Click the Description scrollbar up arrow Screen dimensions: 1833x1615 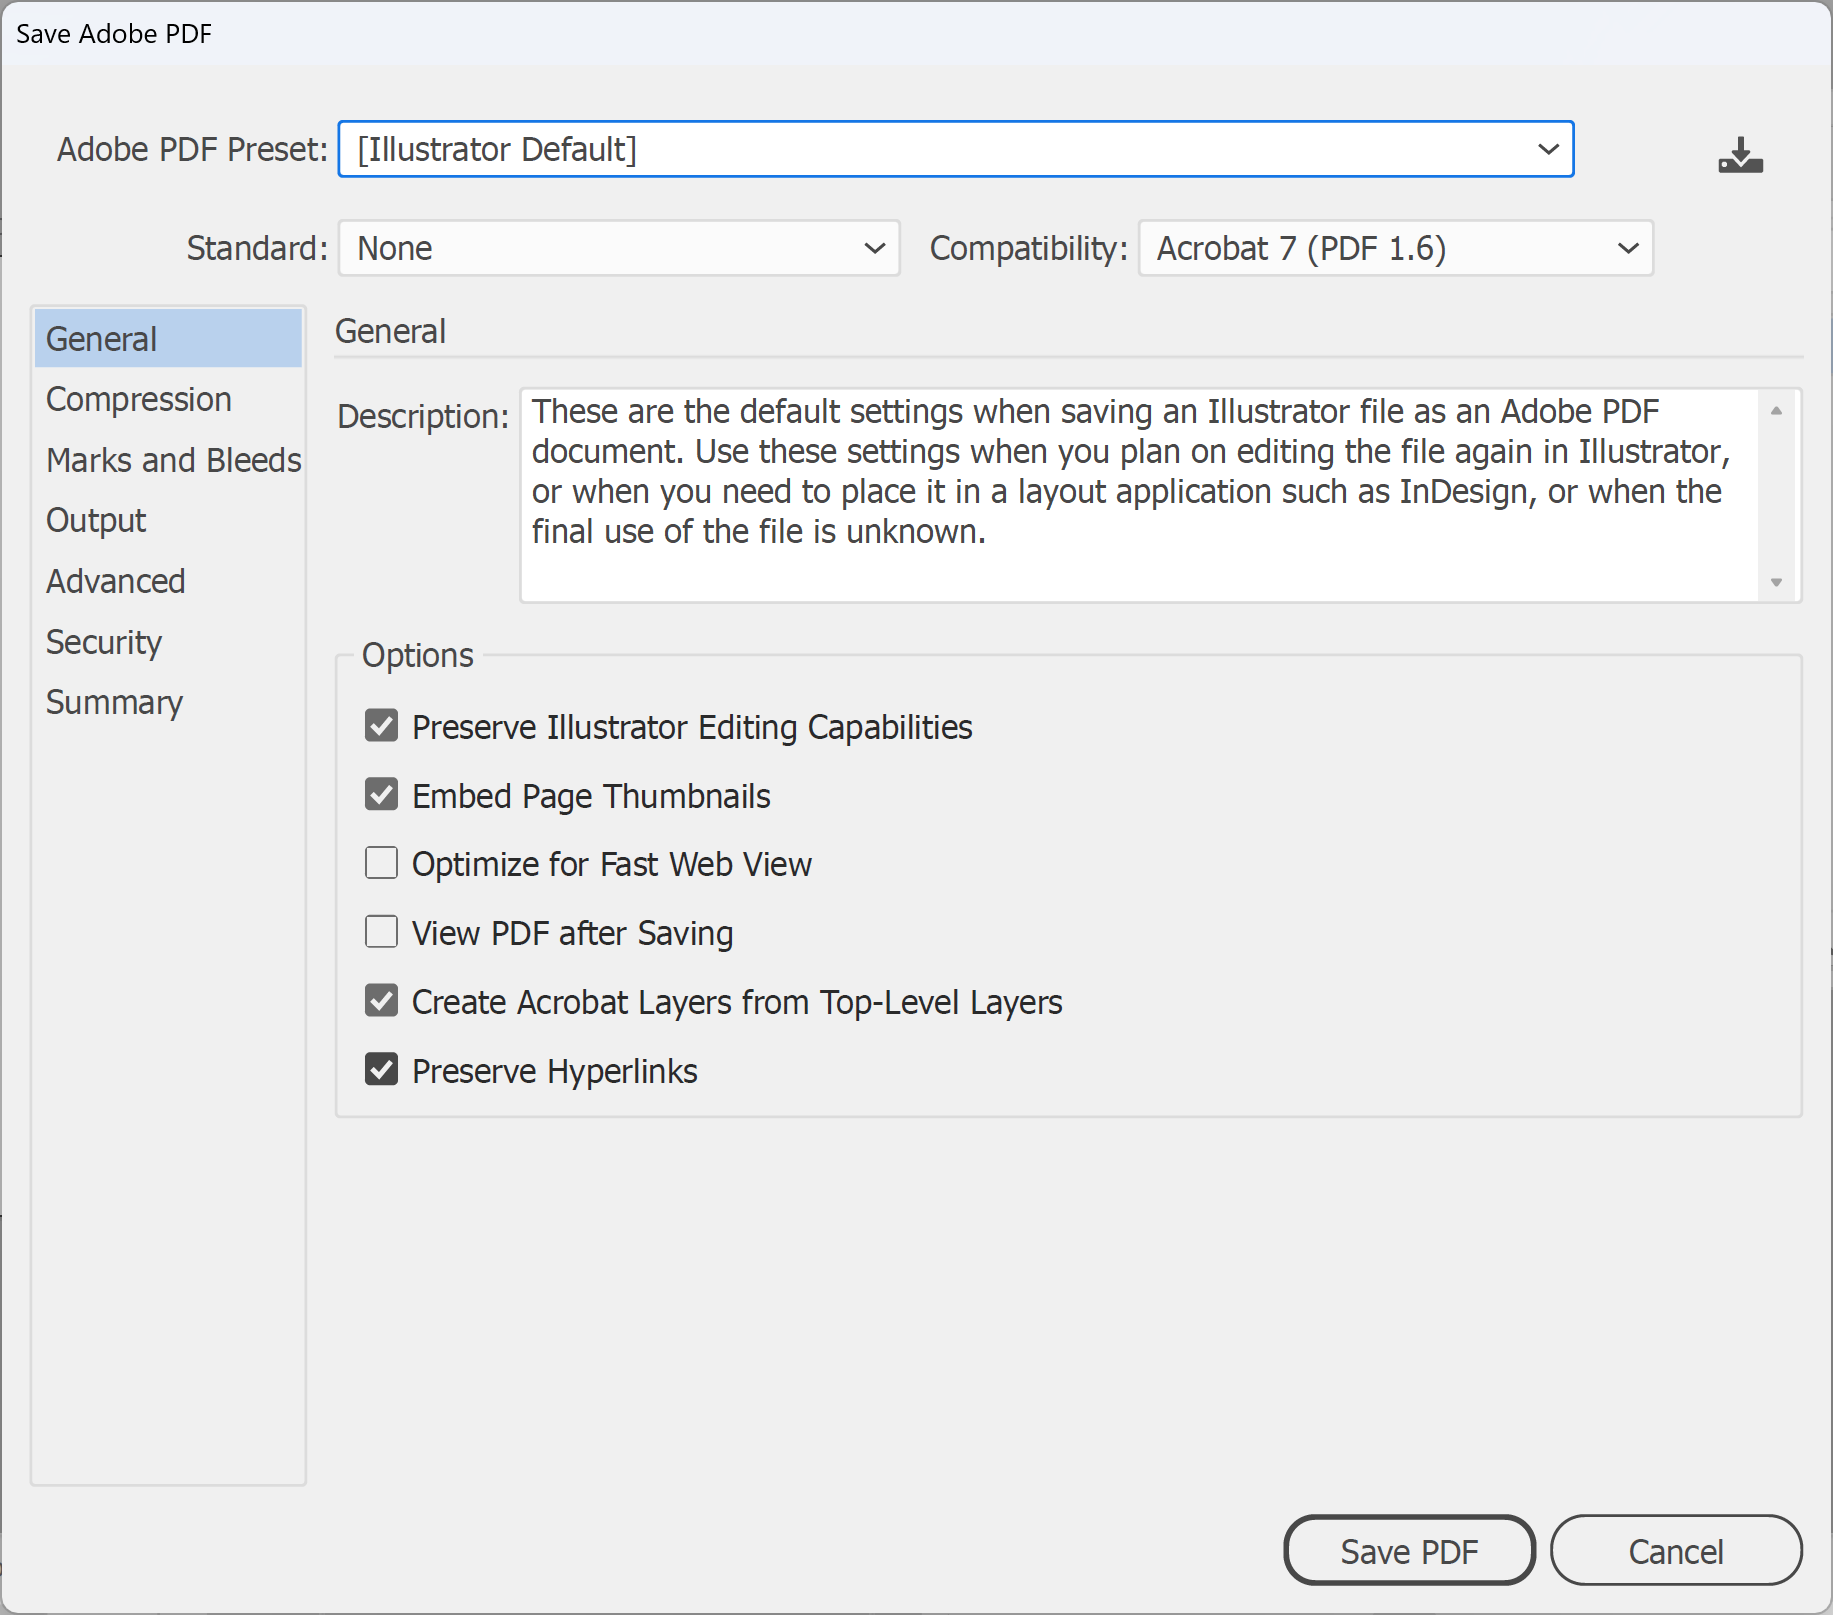click(x=1776, y=411)
